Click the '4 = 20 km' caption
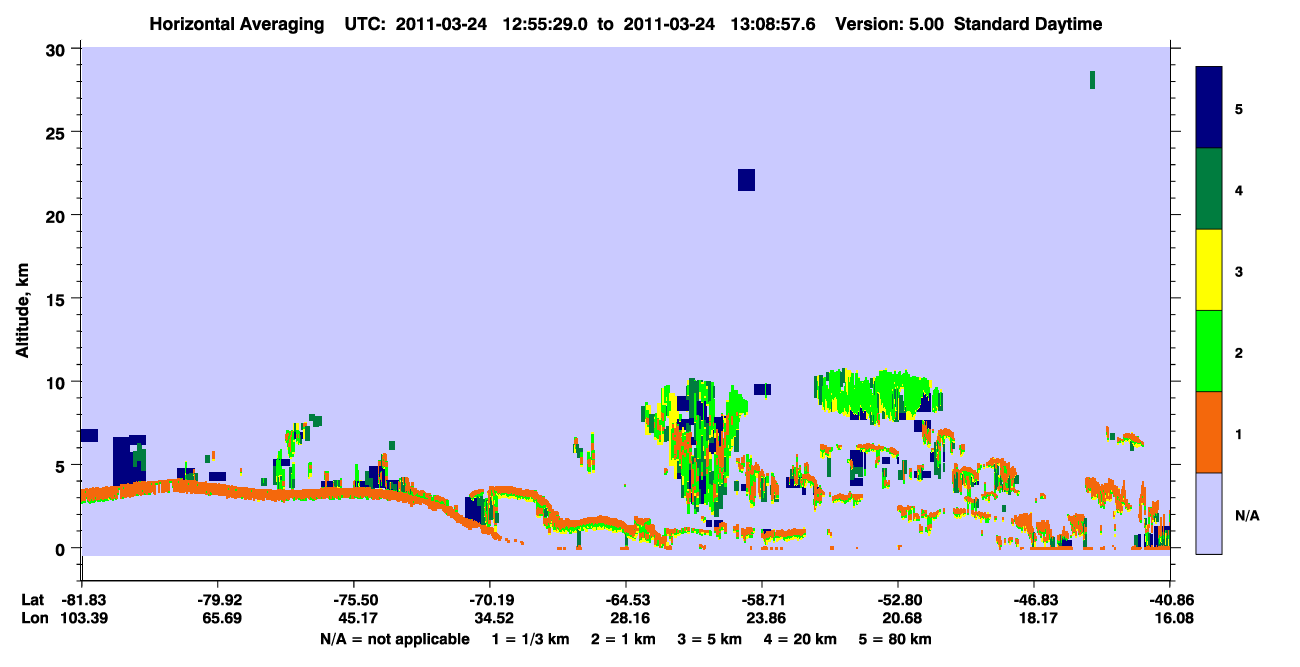 [800, 639]
